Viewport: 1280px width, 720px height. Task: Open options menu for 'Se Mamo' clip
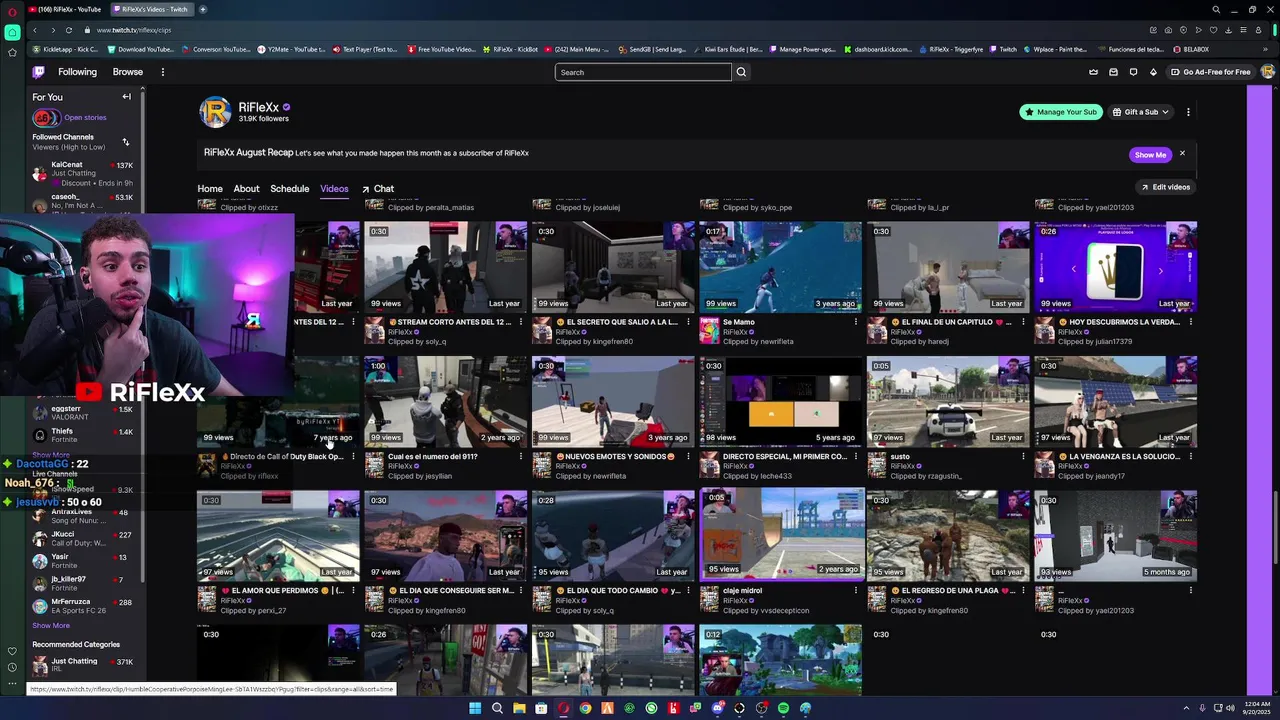[x=855, y=322]
